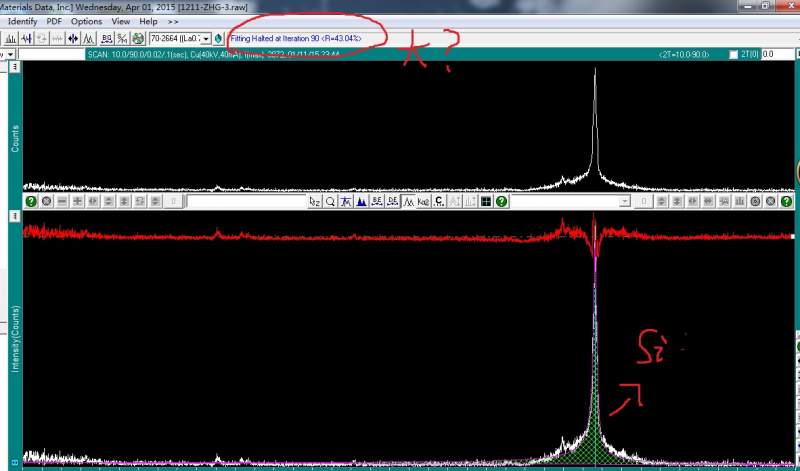800x471 pixels.
Task: Click the cursor zoom tool icon
Action: click(x=315, y=202)
